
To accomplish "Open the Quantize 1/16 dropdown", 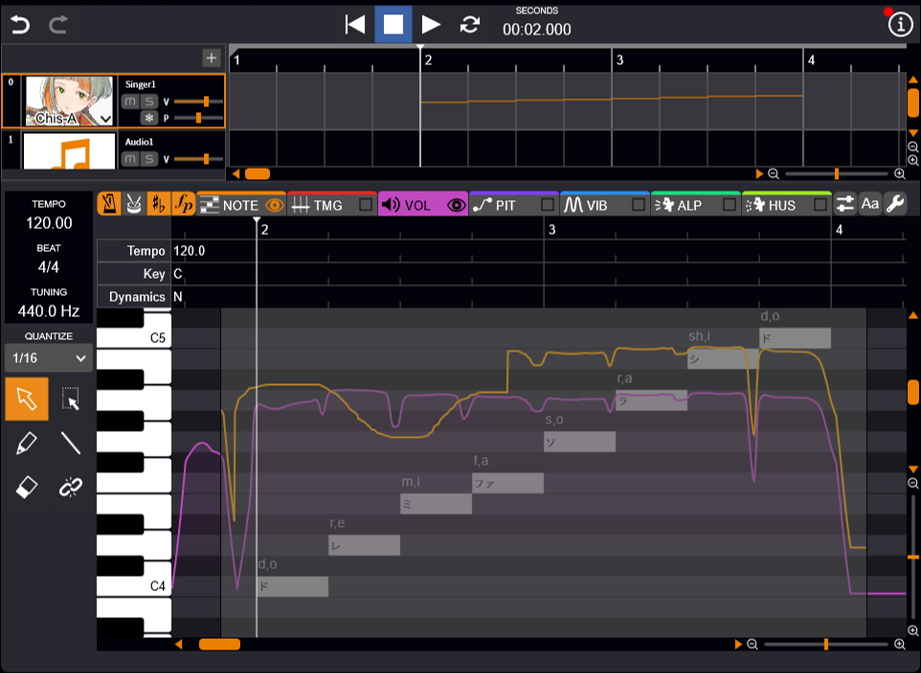I will [x=48, y=357].
